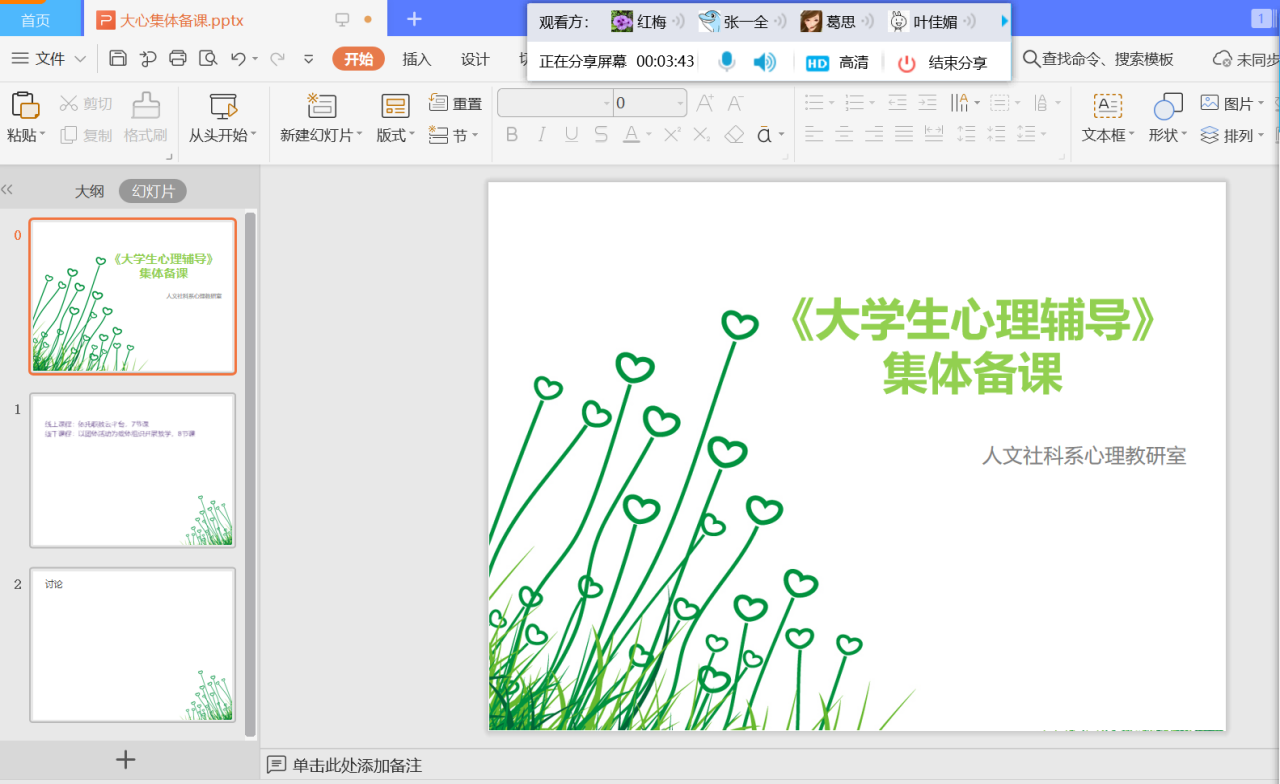Toggle HD 高清 quality mode
The height and width of the screenshot is (784, 1280).
point(837,62)
